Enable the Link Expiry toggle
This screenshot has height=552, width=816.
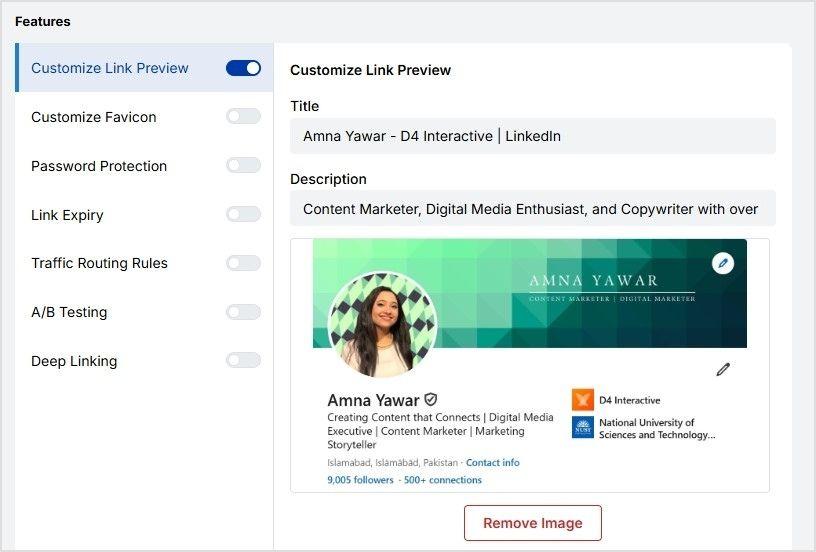pyautogui.click(x=243, y=214)
